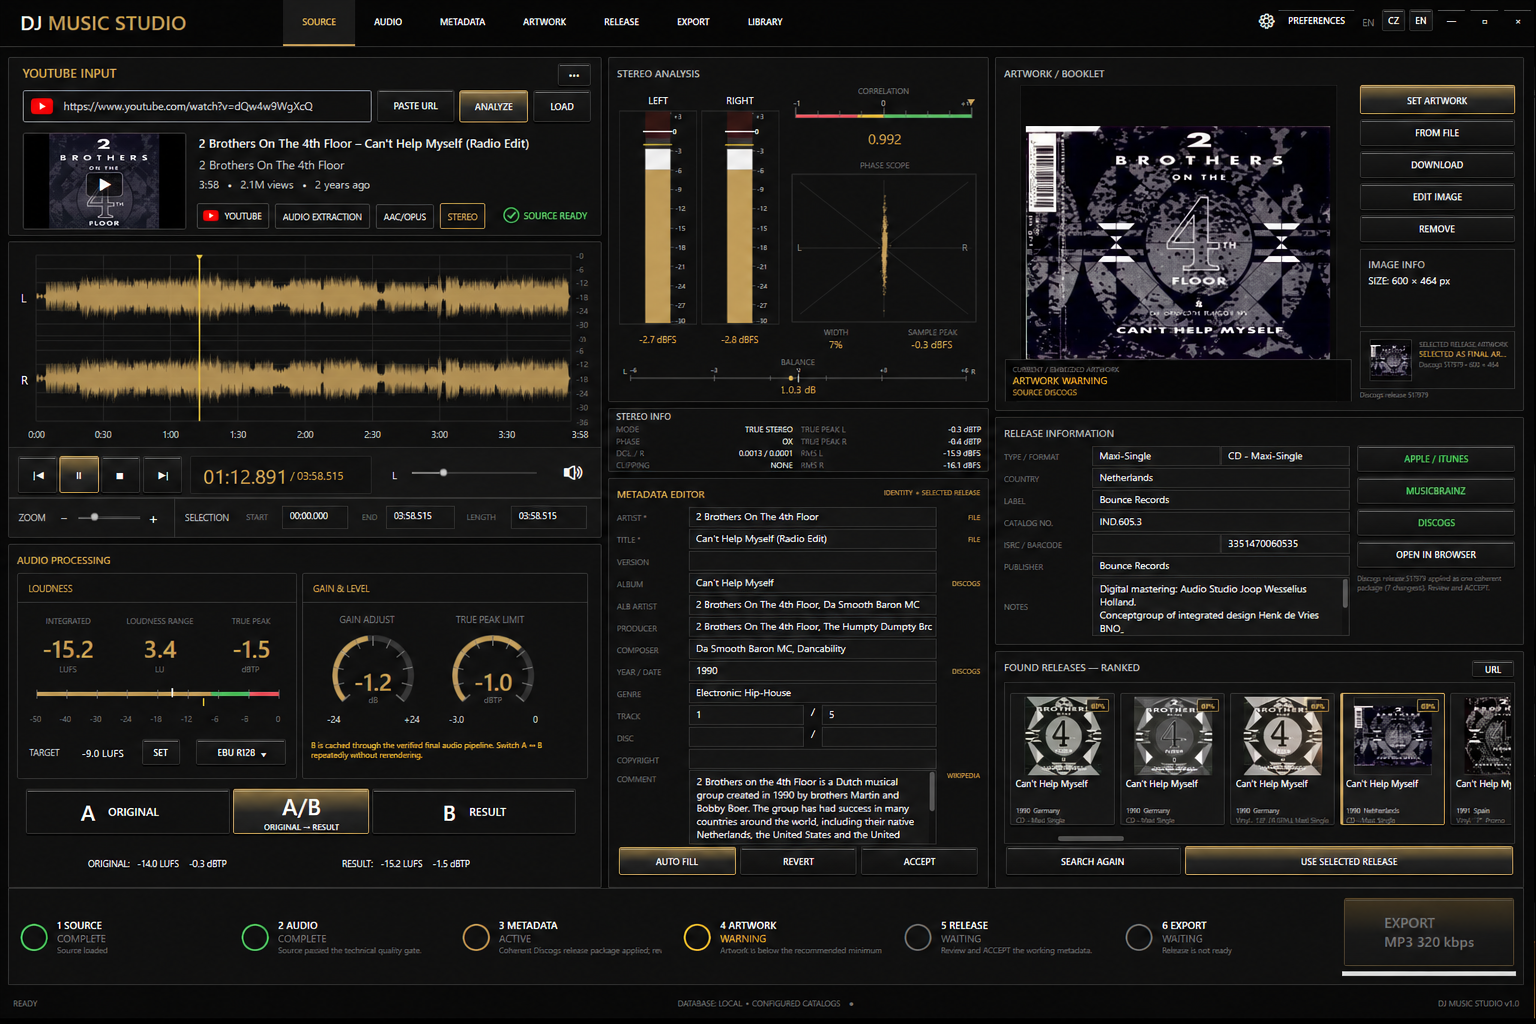Open the three-dots menu in YouTube Input
Screen dimensions: 1536x1024
click(x=574, y=75)
